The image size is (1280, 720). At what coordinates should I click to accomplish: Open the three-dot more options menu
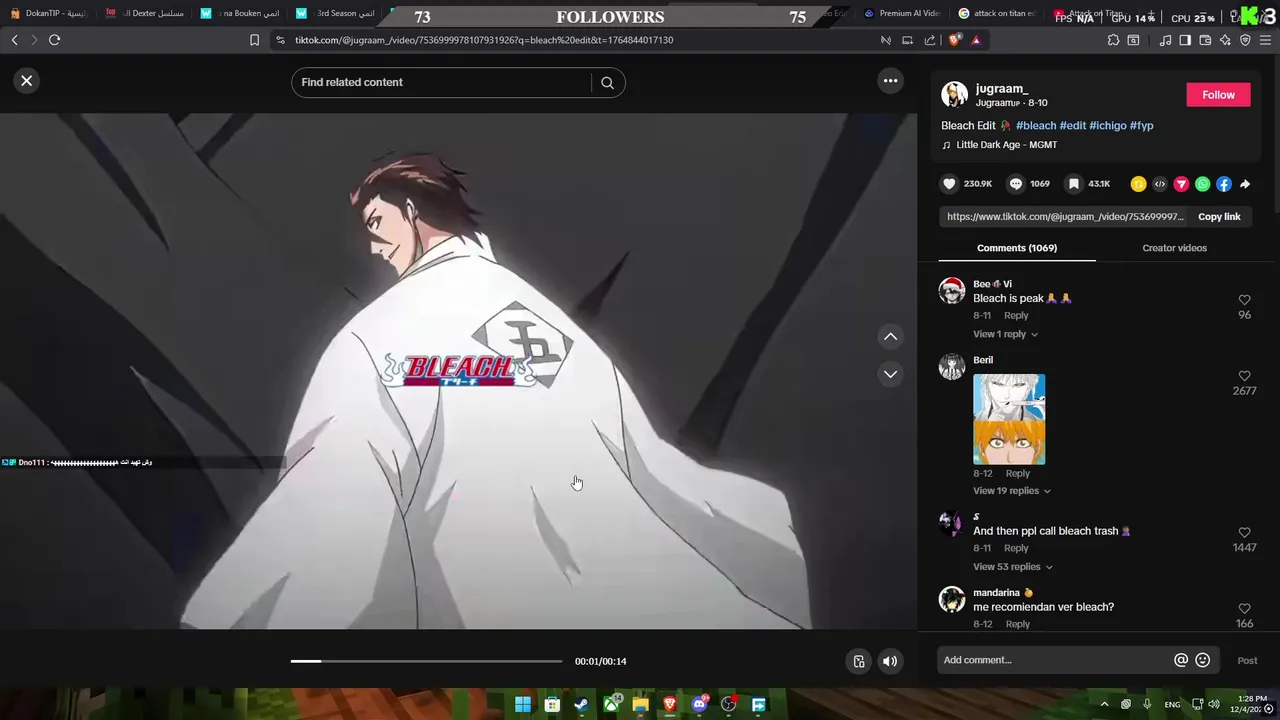[x=890, y=81]
